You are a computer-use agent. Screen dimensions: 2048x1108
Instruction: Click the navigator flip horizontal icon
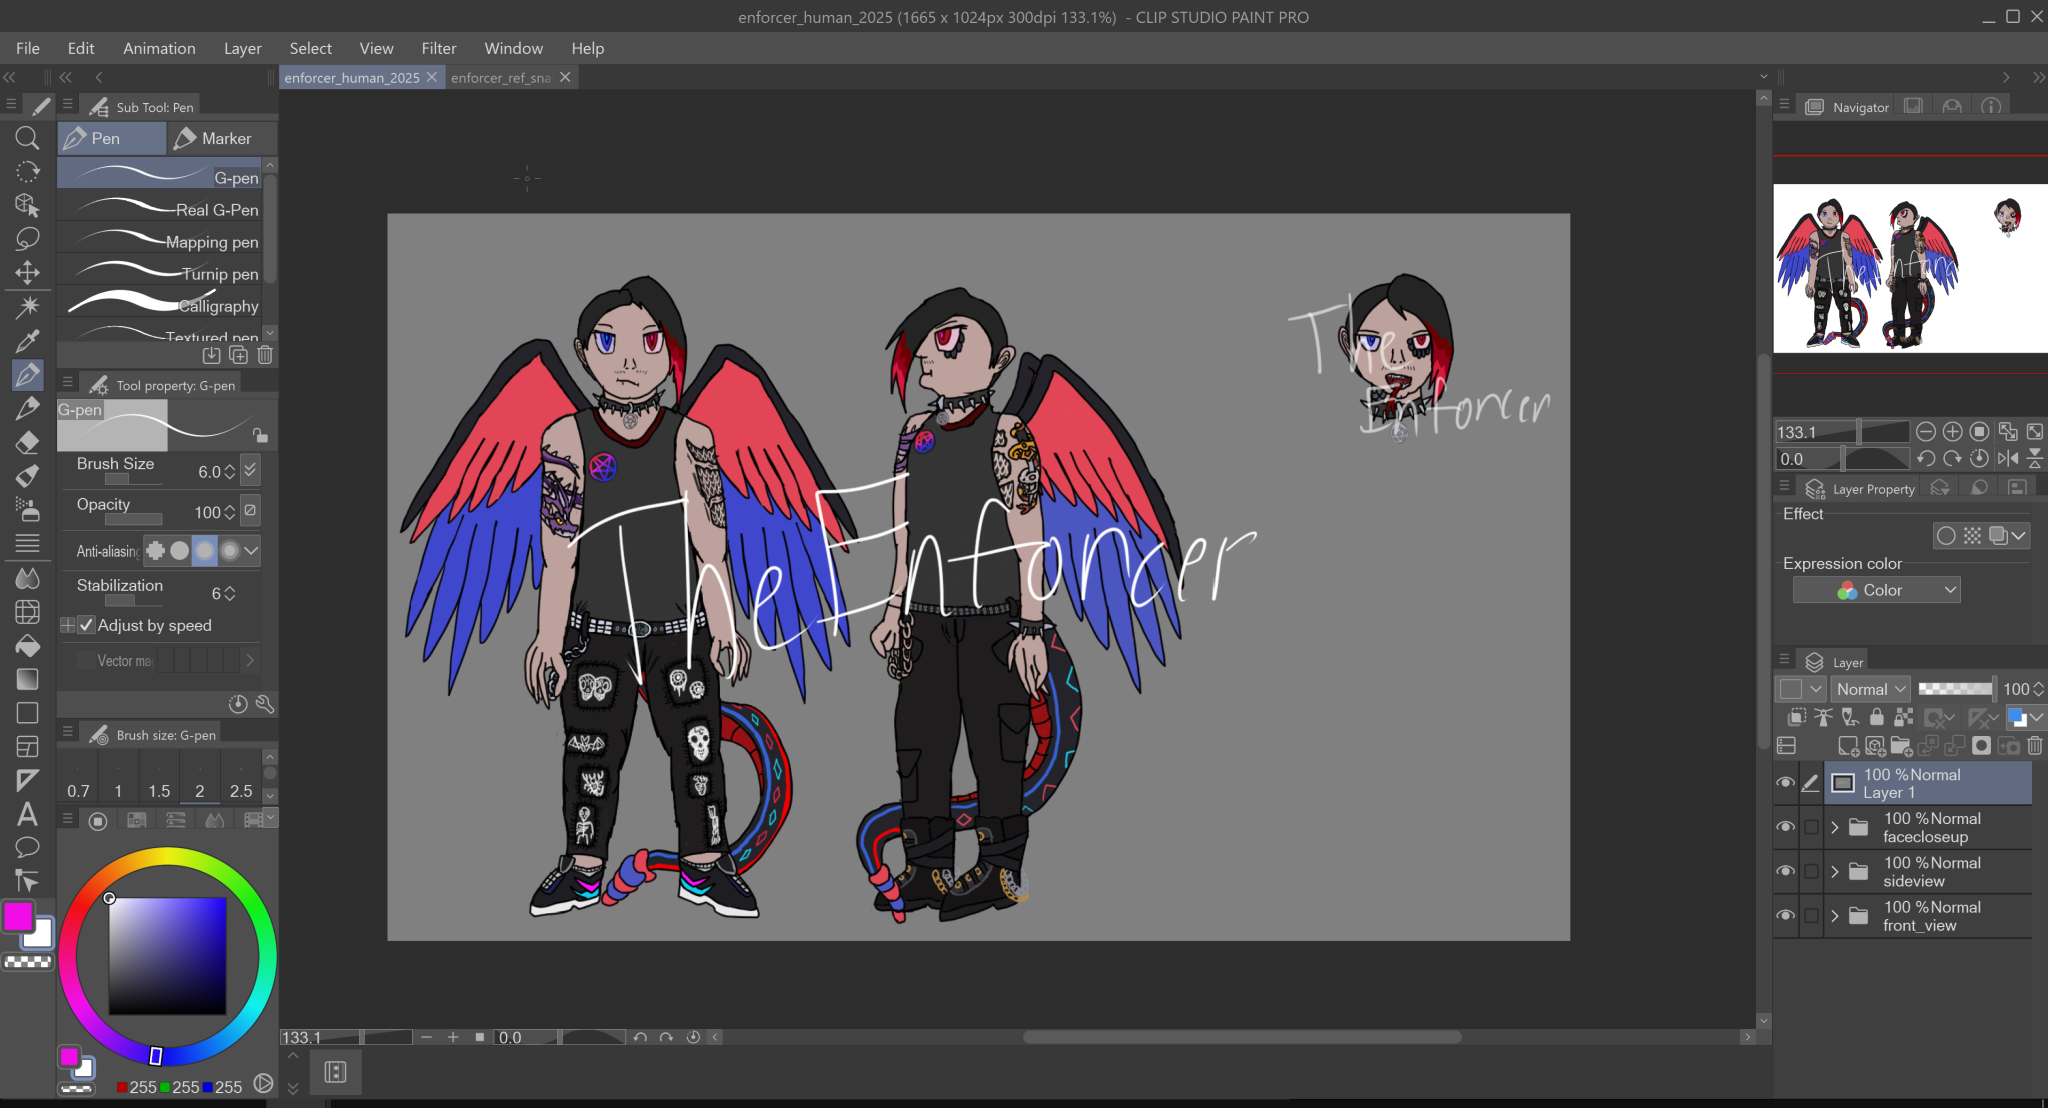tap(2007, 458)
